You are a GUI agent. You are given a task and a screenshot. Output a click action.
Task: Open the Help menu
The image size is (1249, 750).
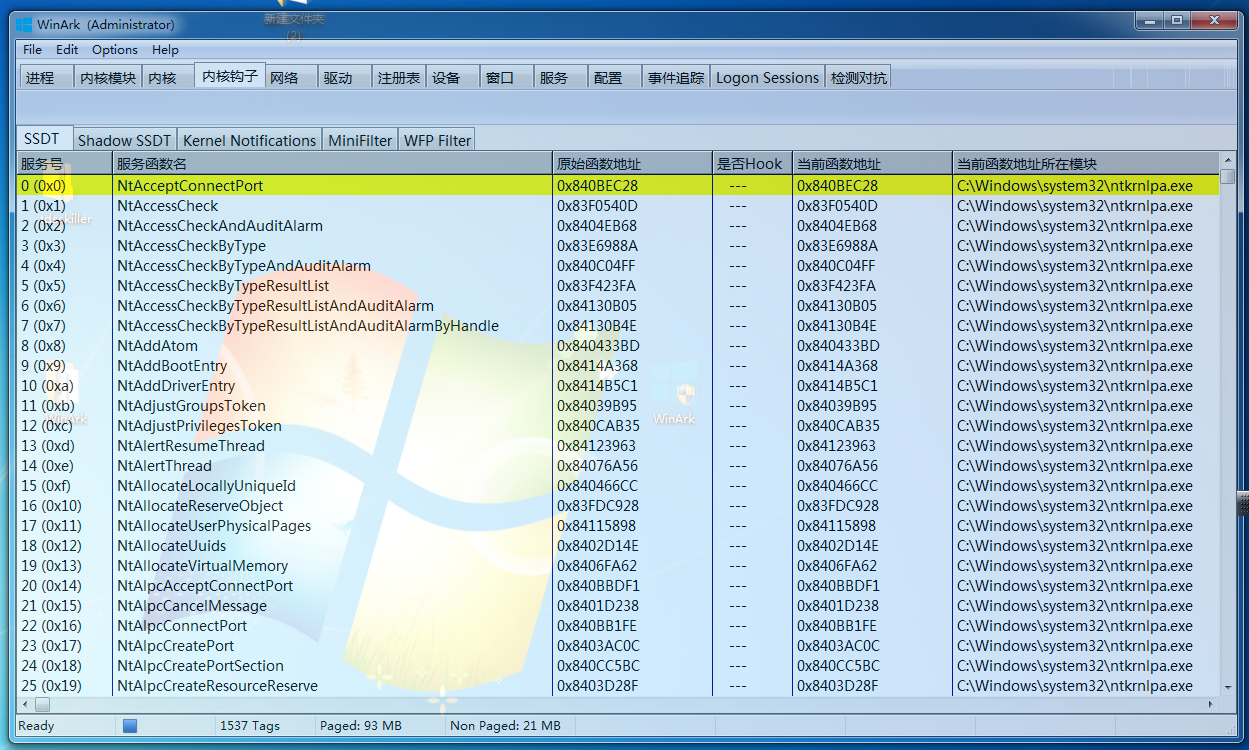click(165, 49)
